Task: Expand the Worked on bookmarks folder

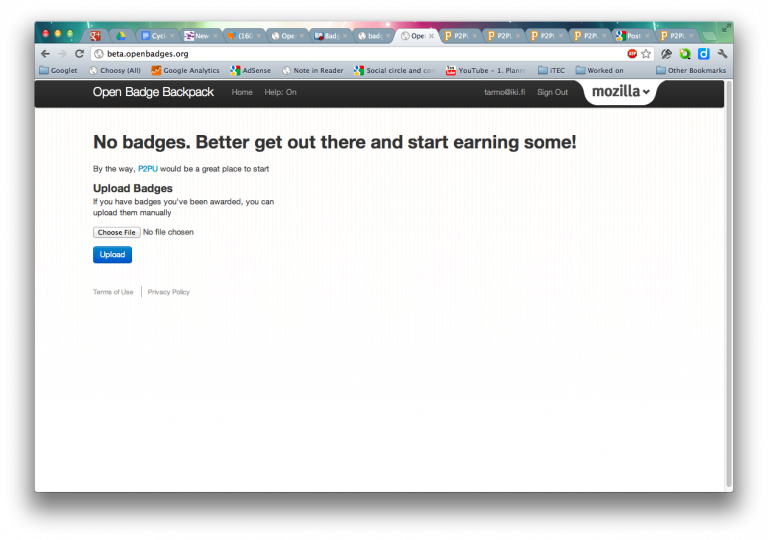Action: 600,71
